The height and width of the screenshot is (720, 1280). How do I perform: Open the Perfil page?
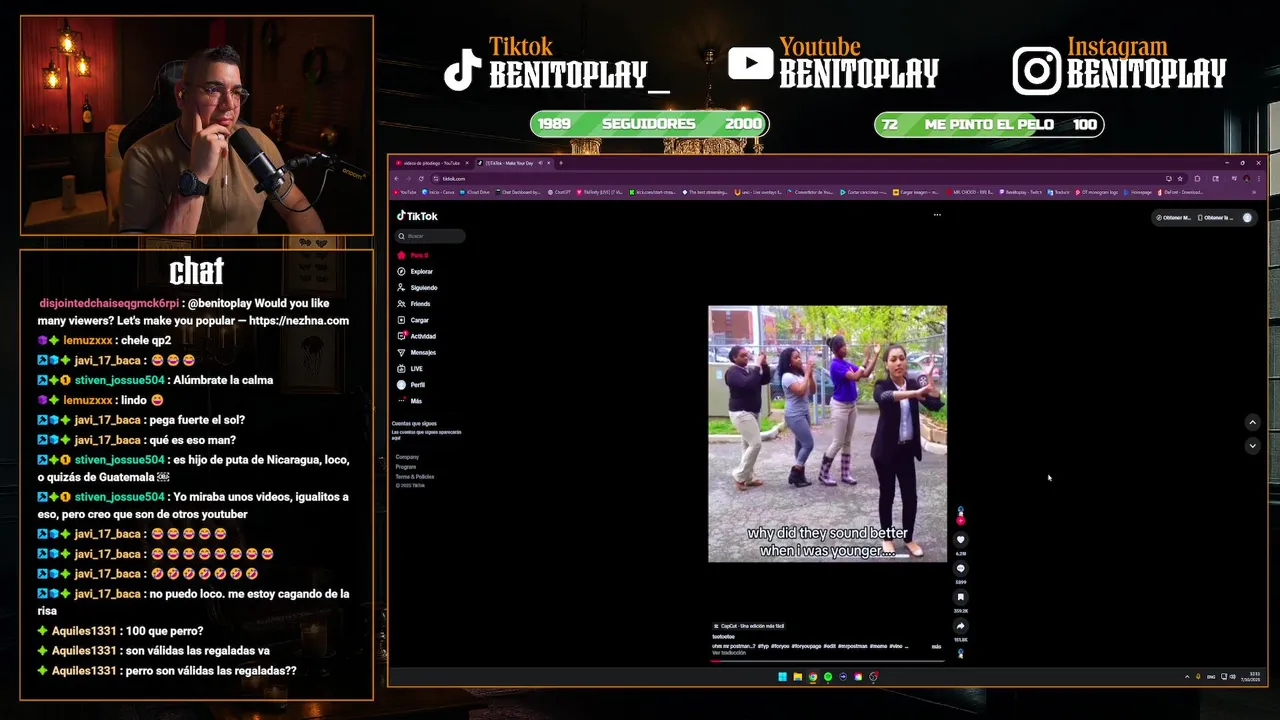(x=411, y=384)
